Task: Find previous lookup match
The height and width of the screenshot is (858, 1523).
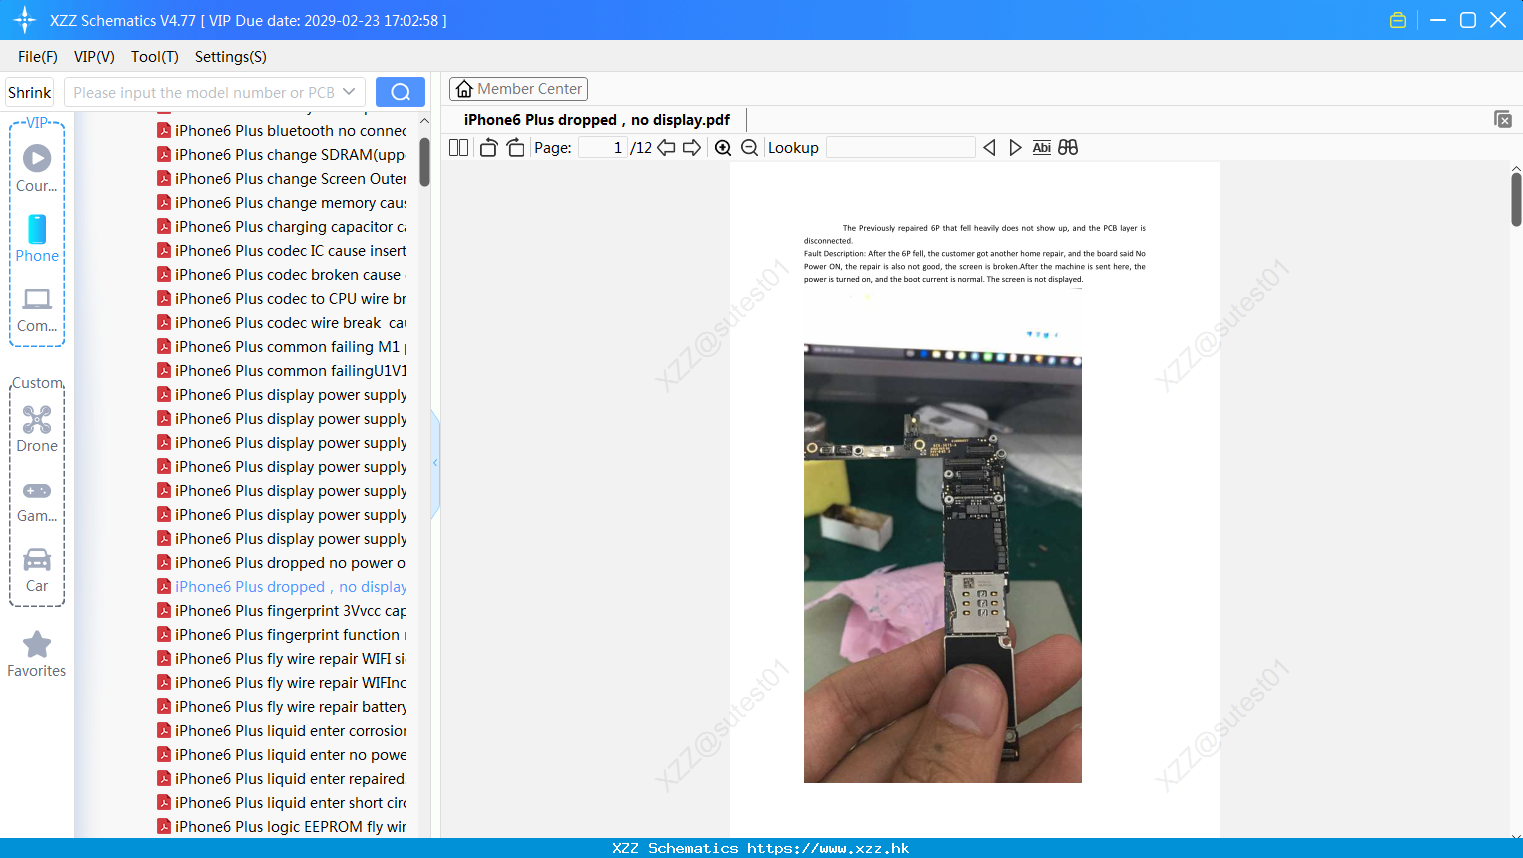Action: [x=989, y=148]
